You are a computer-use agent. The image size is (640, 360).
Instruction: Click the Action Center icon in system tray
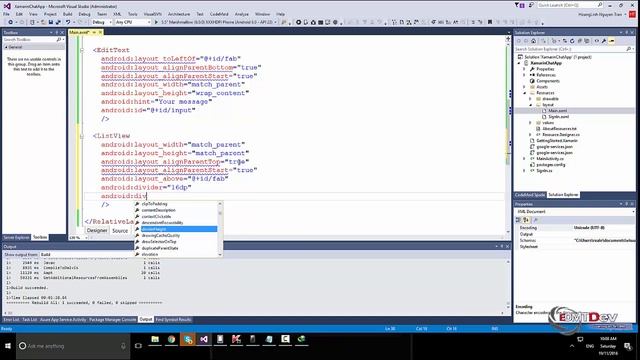tap(628, 346)
